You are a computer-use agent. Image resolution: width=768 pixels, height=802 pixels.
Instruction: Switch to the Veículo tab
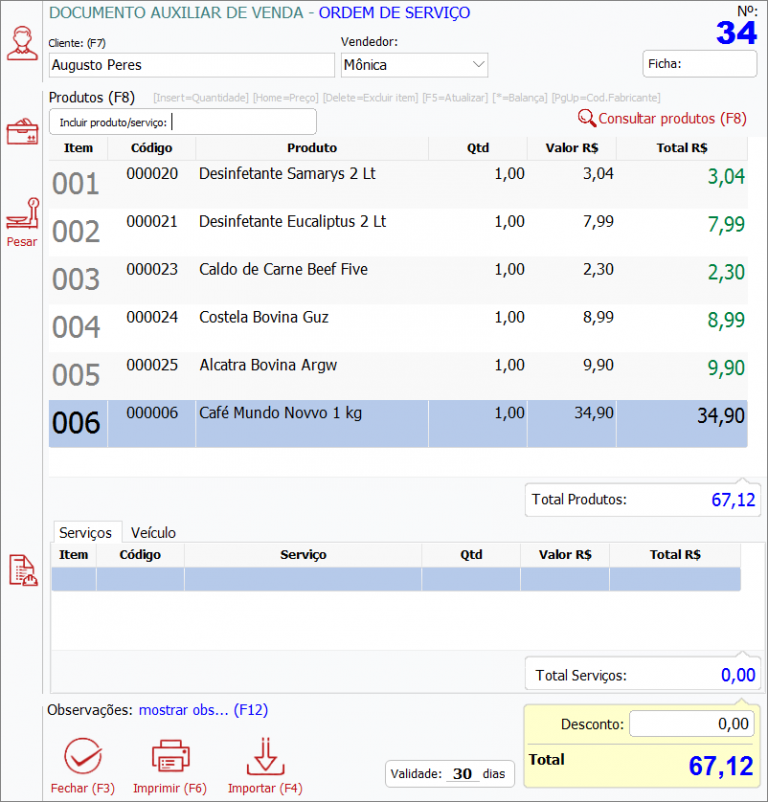click(x=153, y=533)
